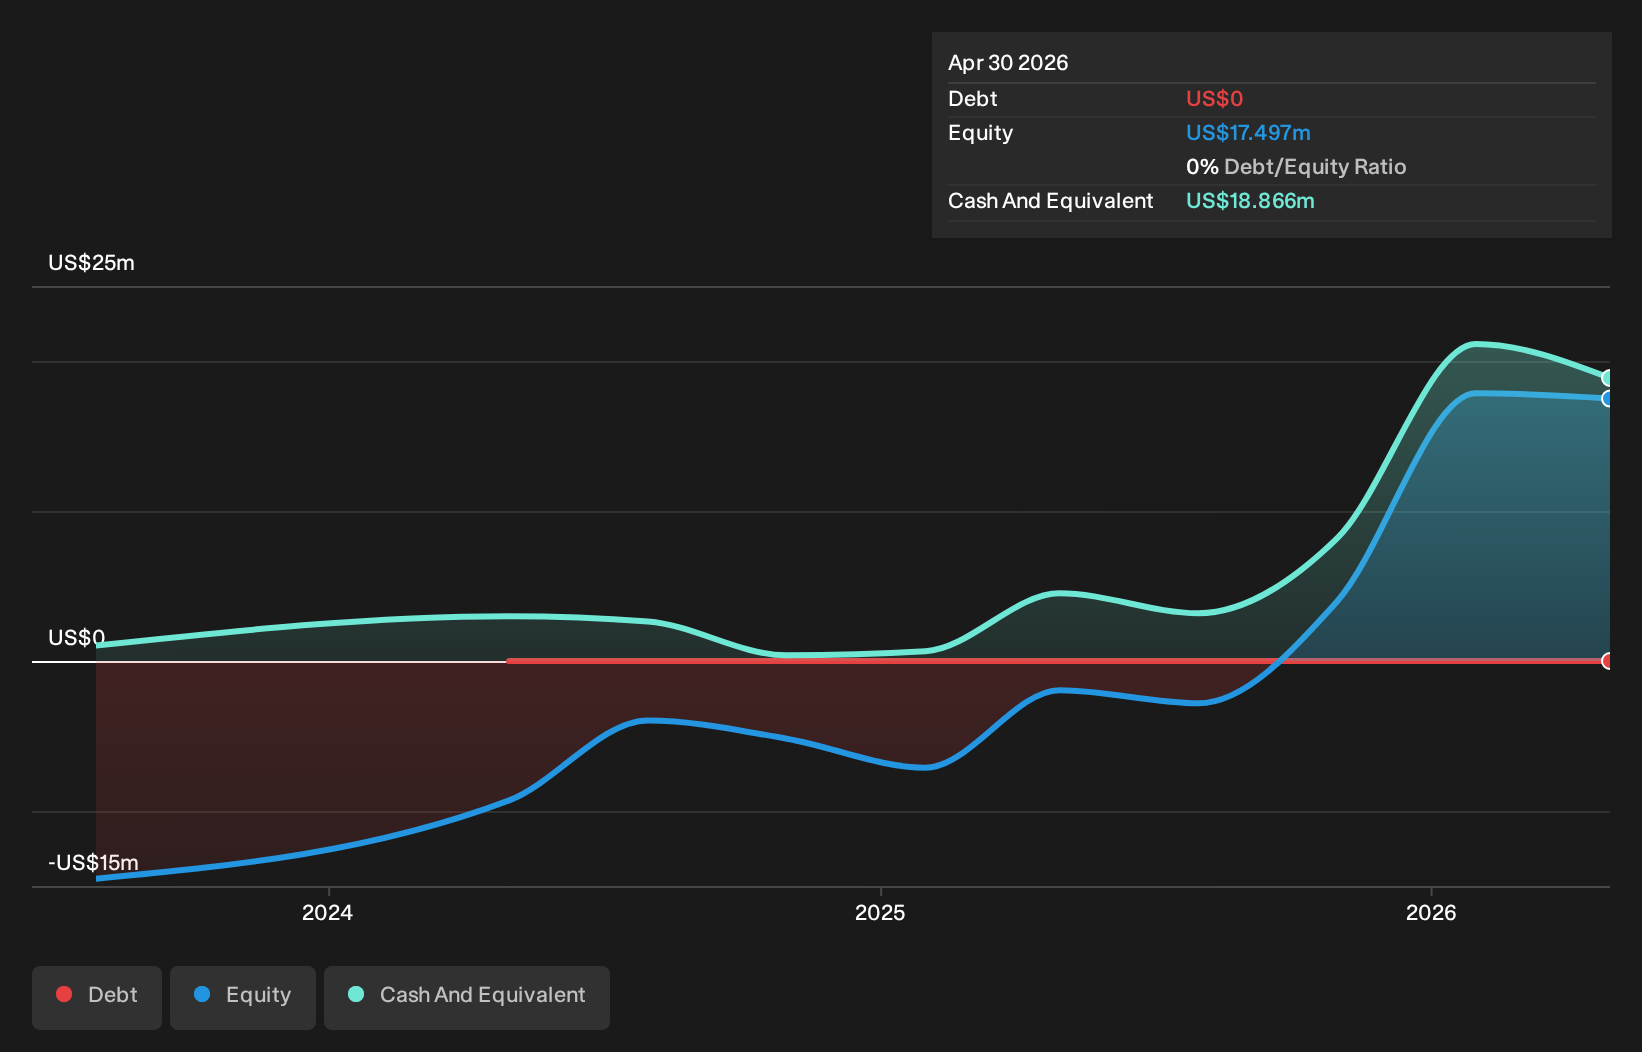Image resolution: width=1642 pixels, height=1052 pixels.
Task: Toggle the Debt legend button
Action: (97, 997)
